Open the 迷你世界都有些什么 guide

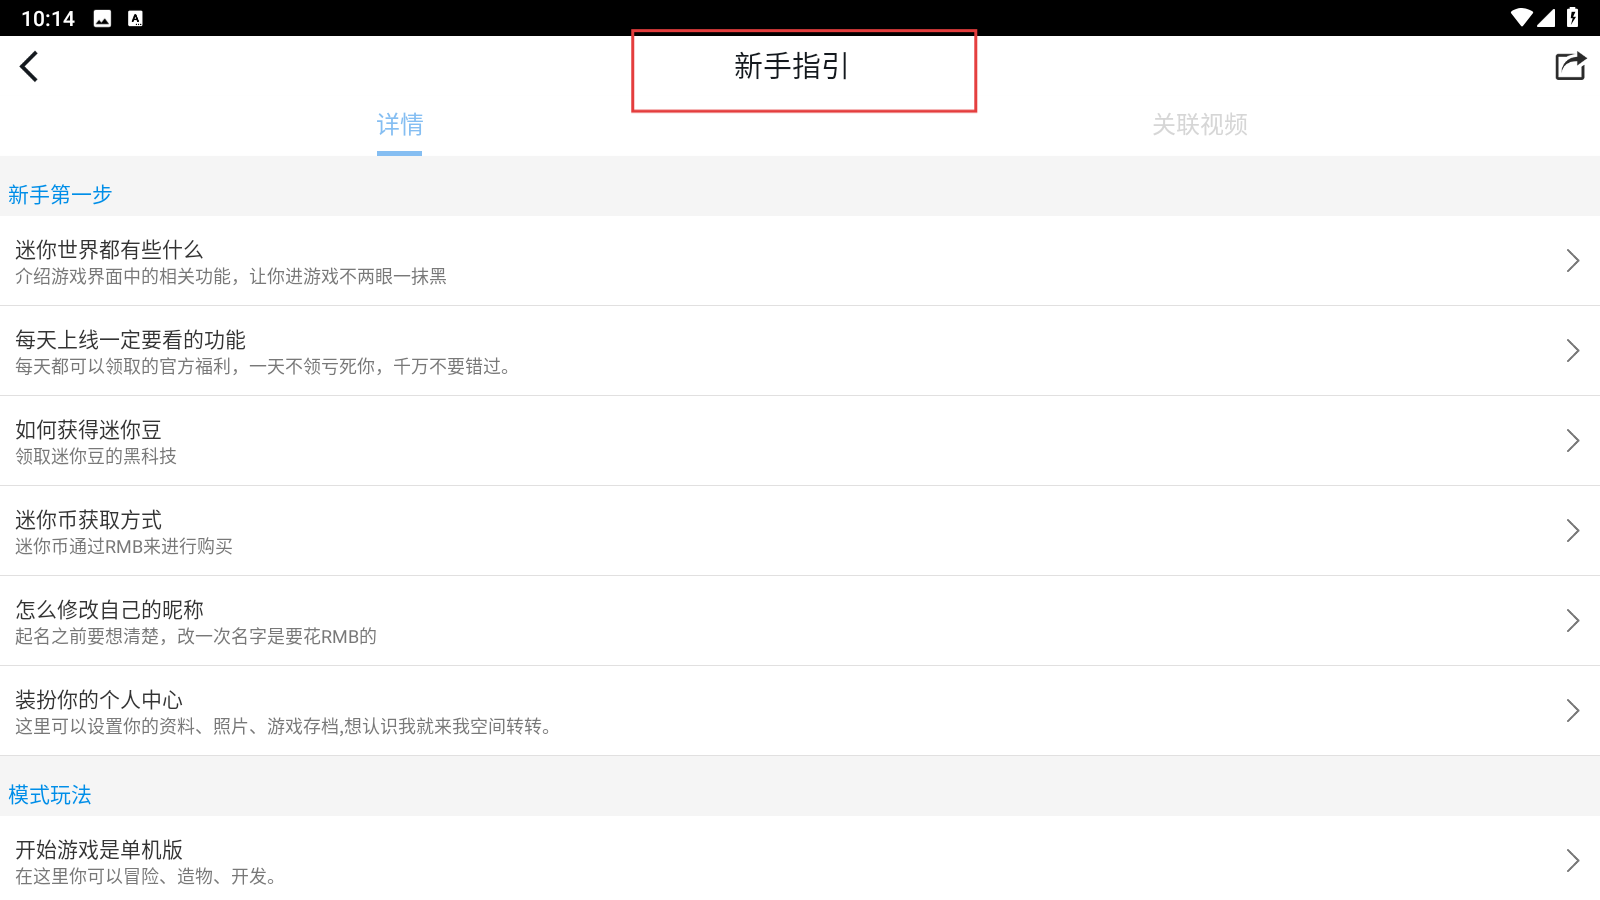click(800, 261)
